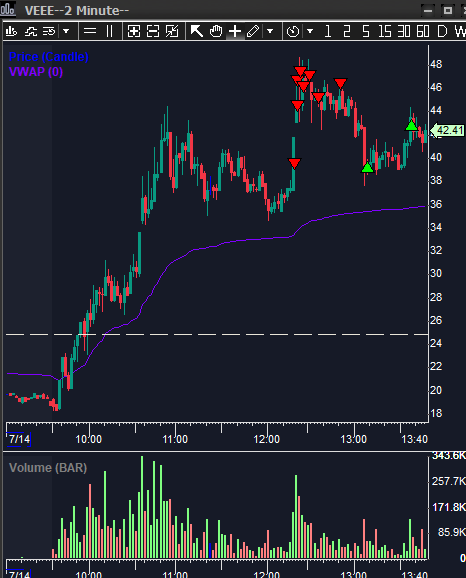Click the chart settings list icon

coord(49,31)
